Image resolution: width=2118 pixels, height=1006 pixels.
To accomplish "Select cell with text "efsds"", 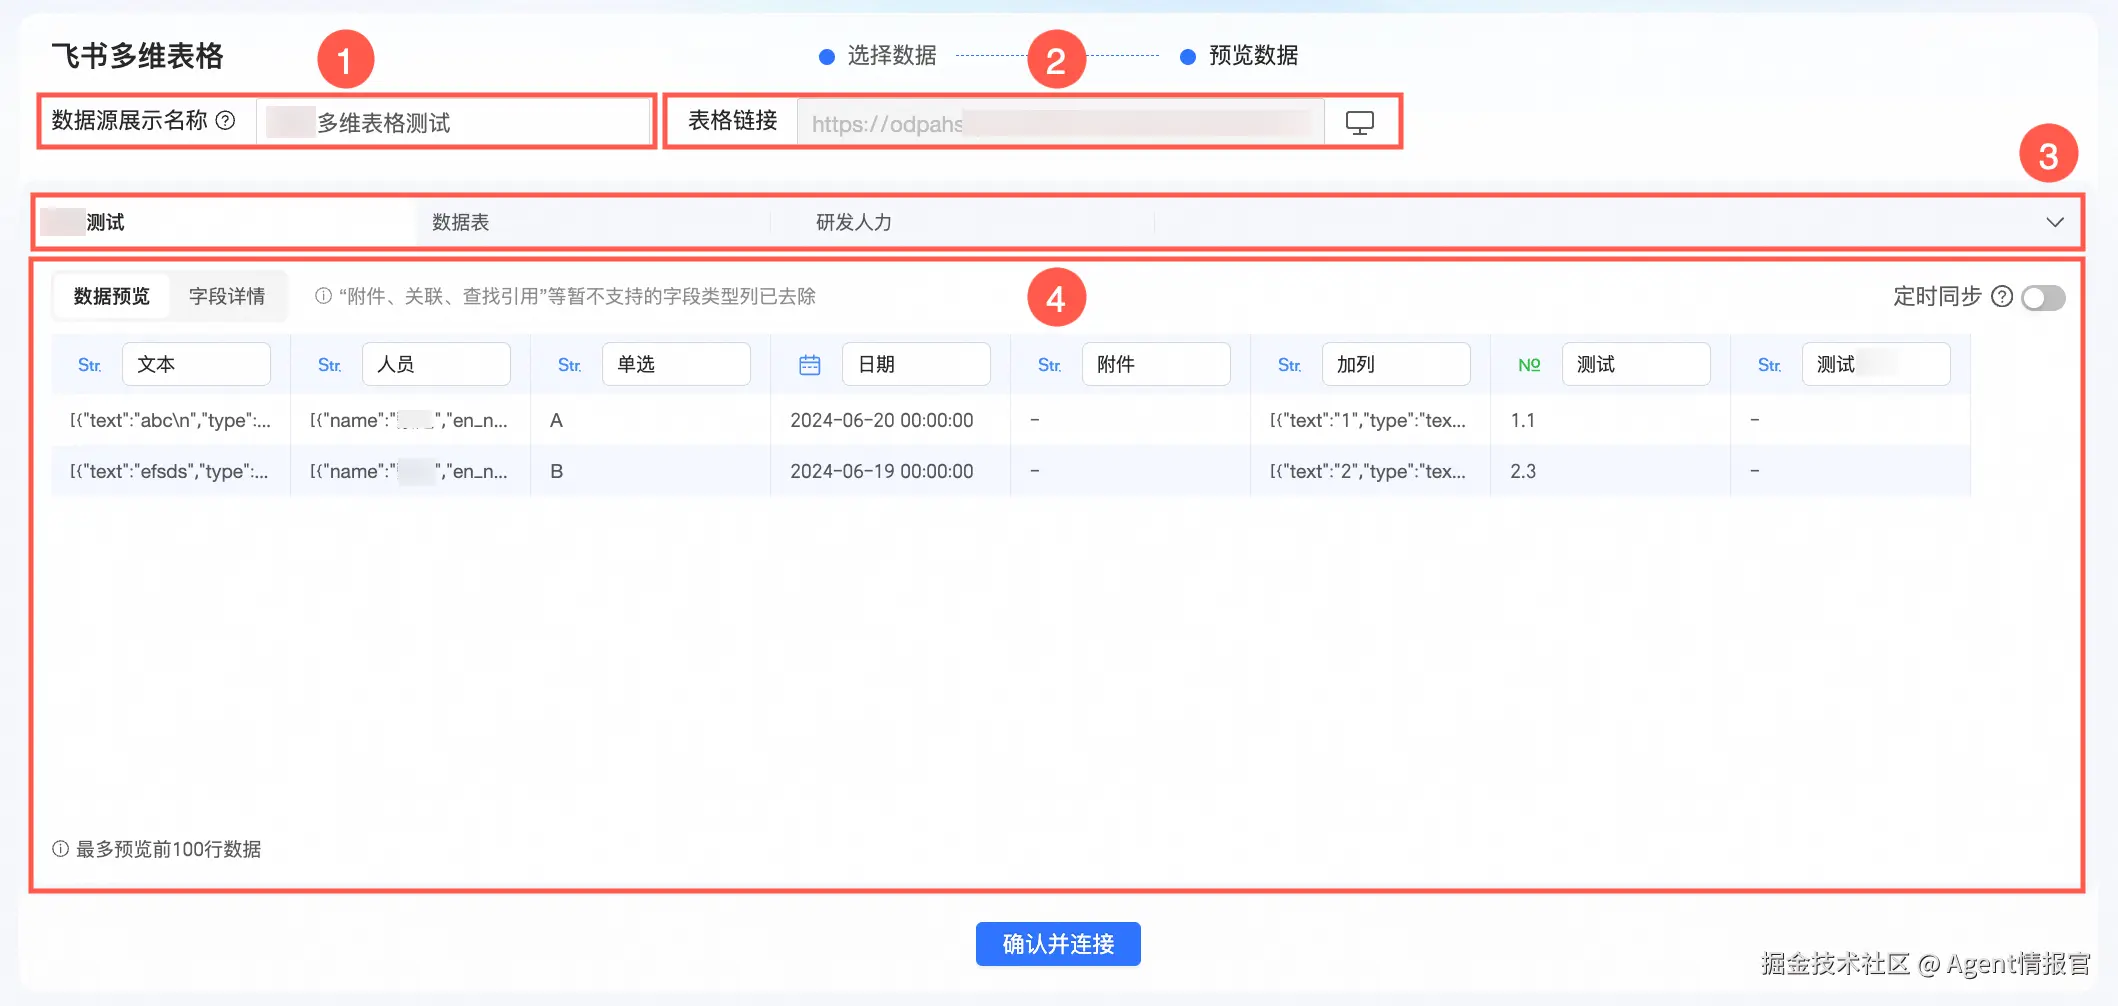I will click(171, 471).
